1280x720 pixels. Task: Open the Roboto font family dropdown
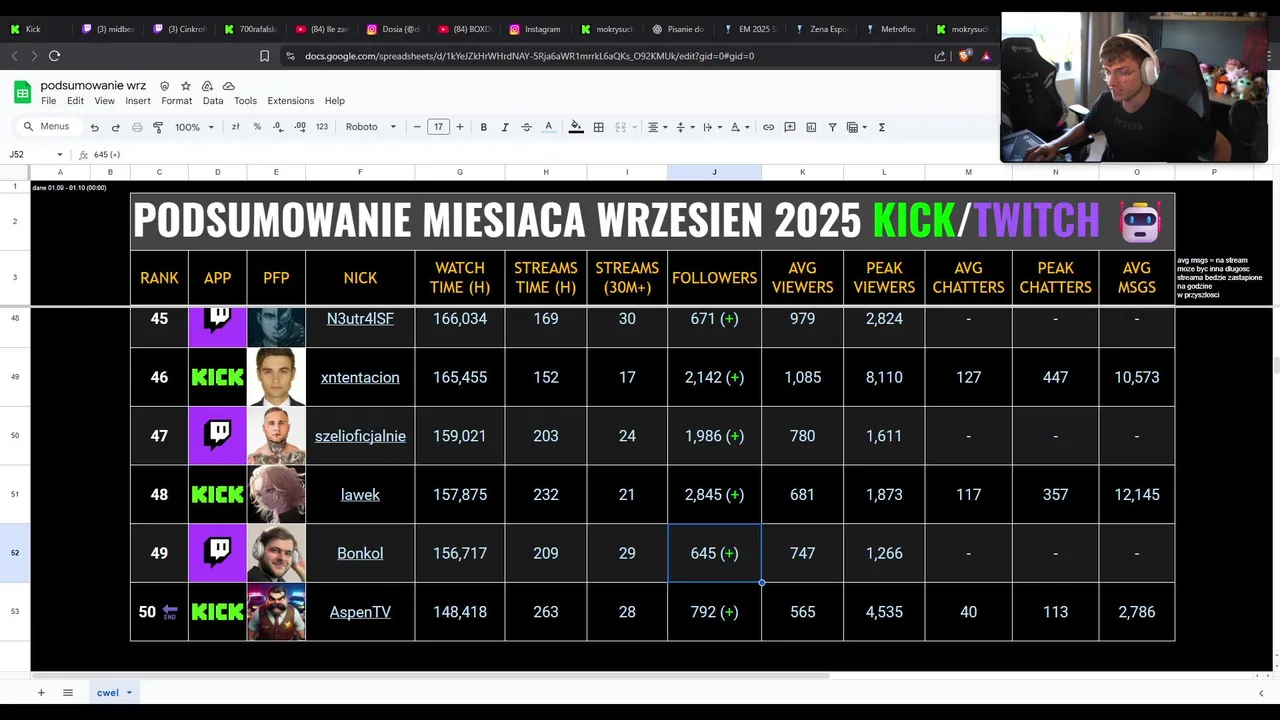click(x=371, y=127)
